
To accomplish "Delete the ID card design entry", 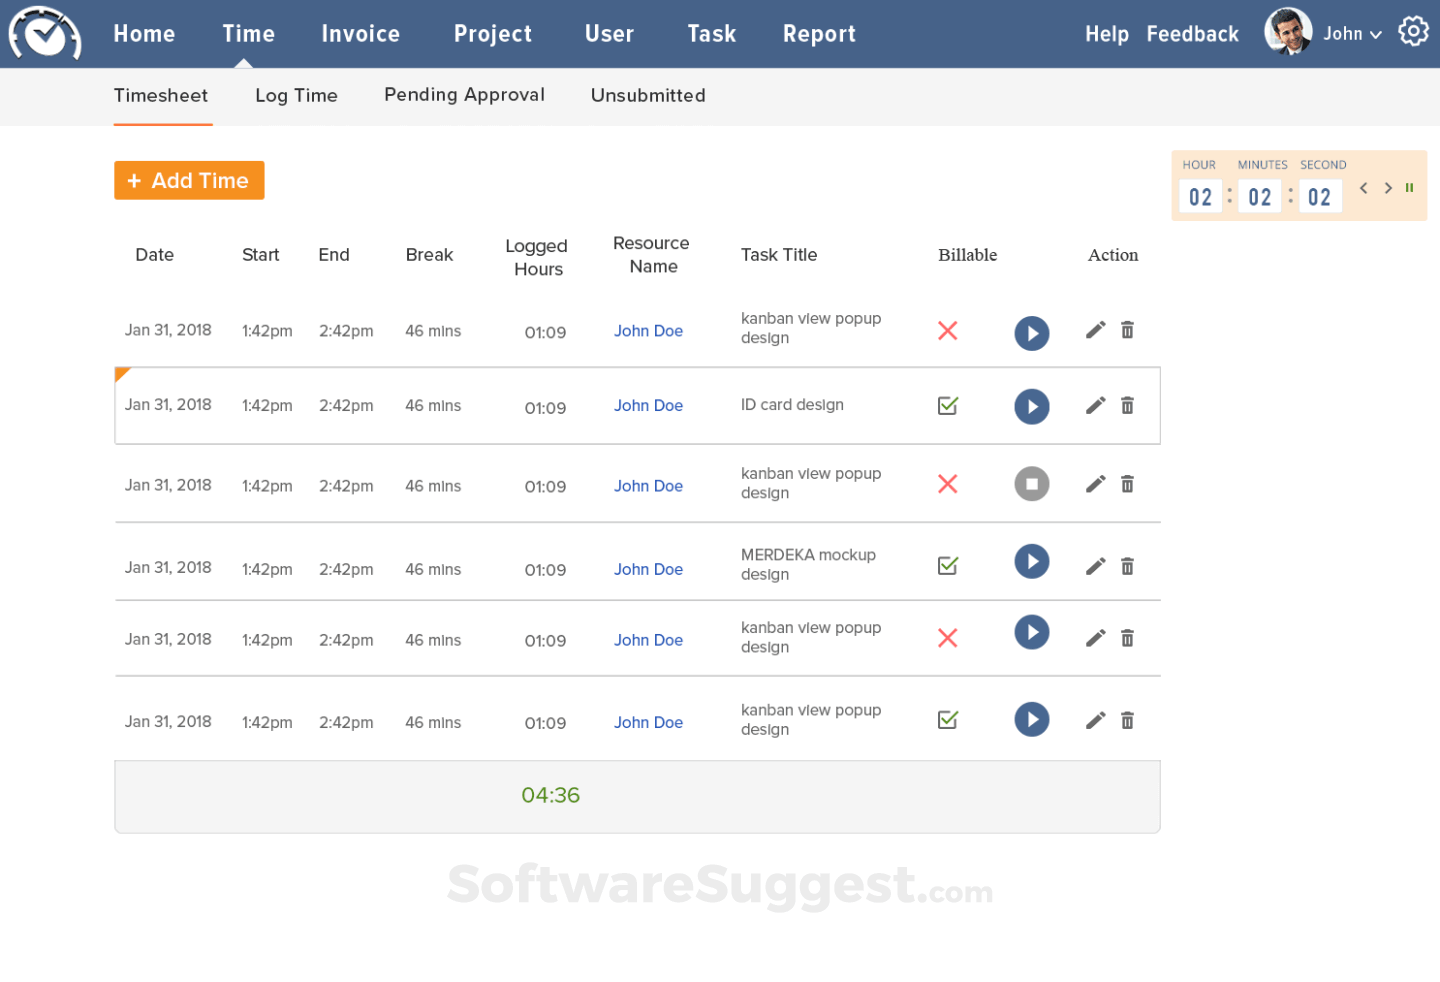I will tap(1127, 406).
